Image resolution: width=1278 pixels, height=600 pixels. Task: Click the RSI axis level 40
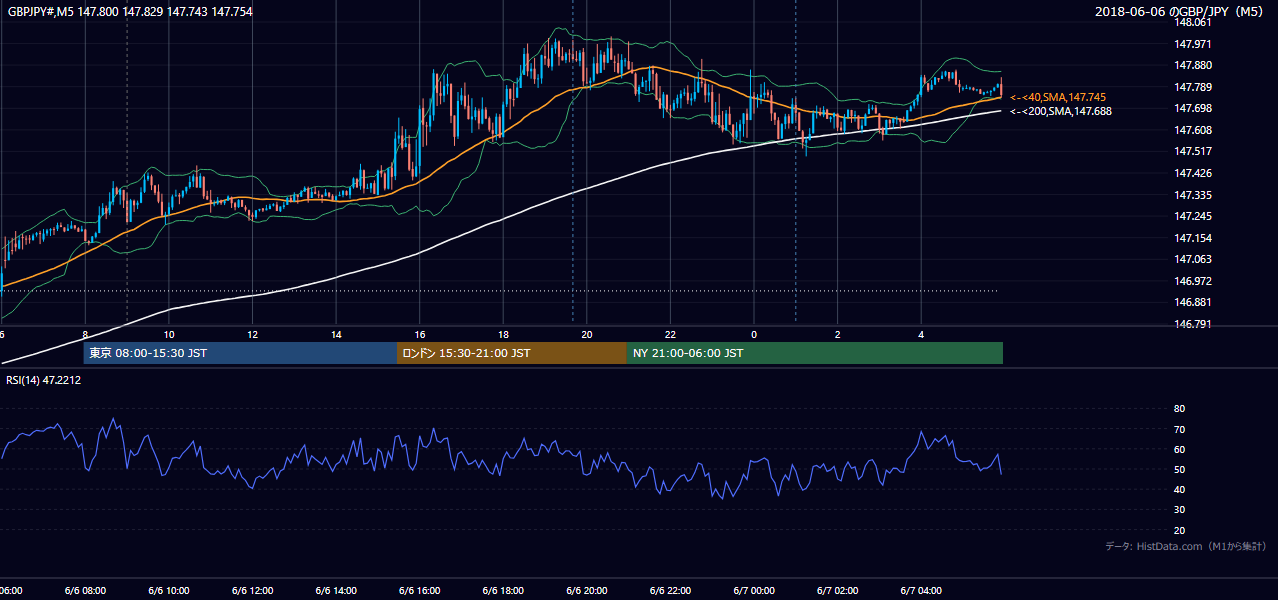point(1179,490)
